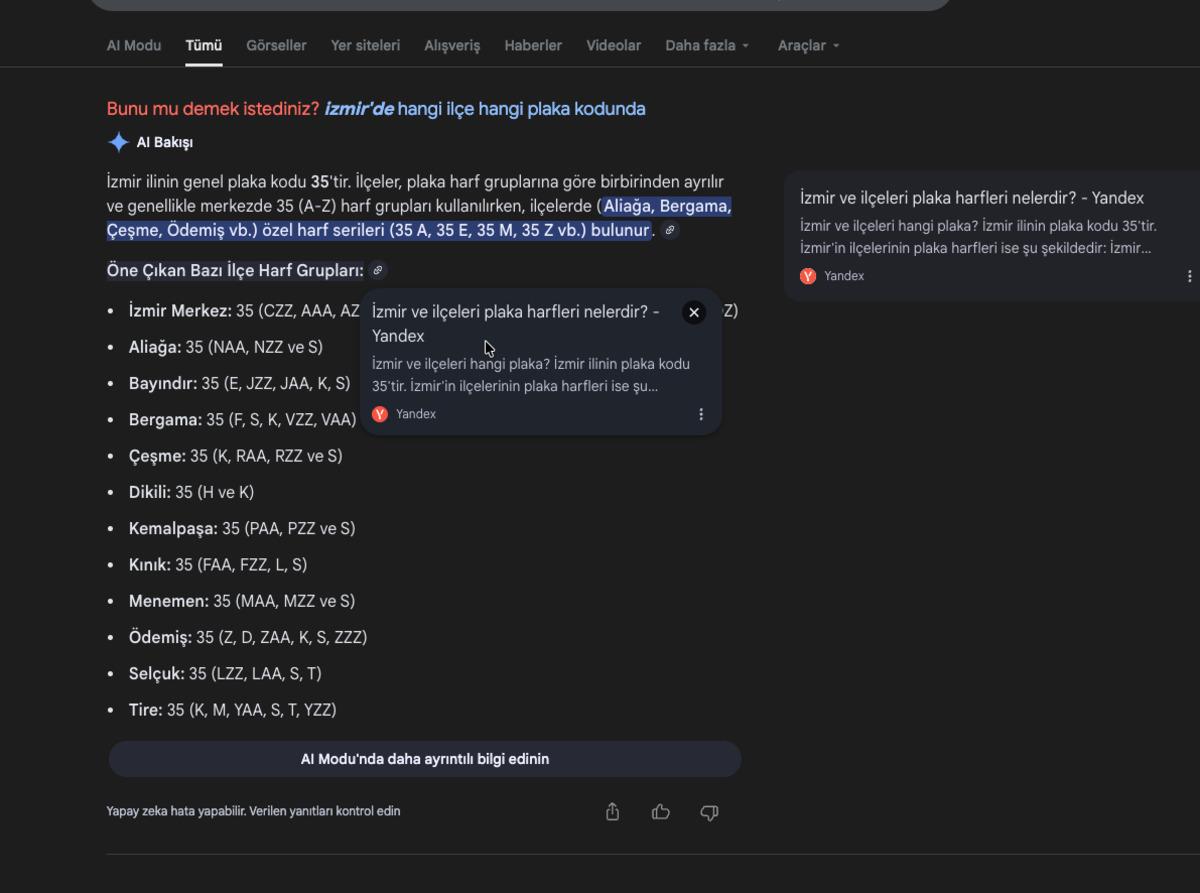The width and height of the screenshot is (1200, 893).
Task: Expand the Daha fazla dropdown
Action: point(707,46)
